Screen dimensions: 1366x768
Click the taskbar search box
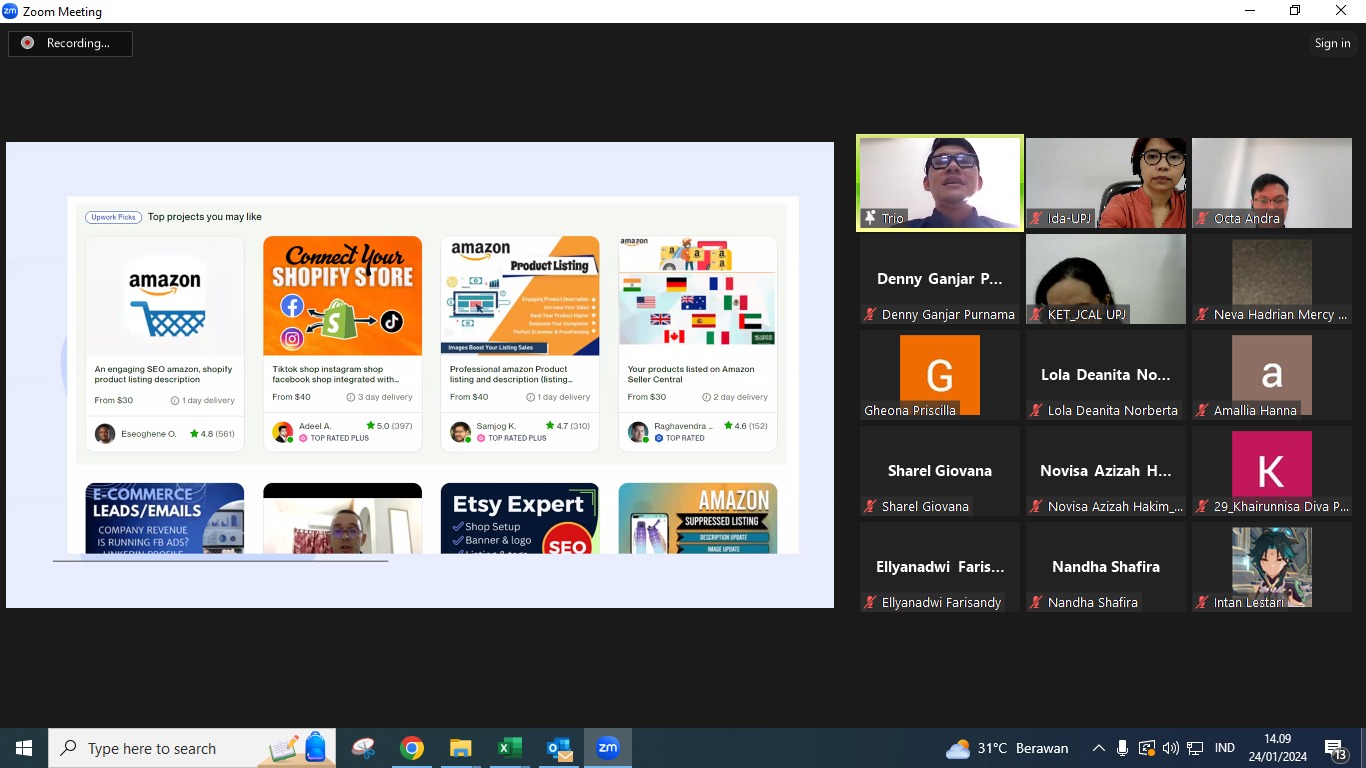pos(192,748)
